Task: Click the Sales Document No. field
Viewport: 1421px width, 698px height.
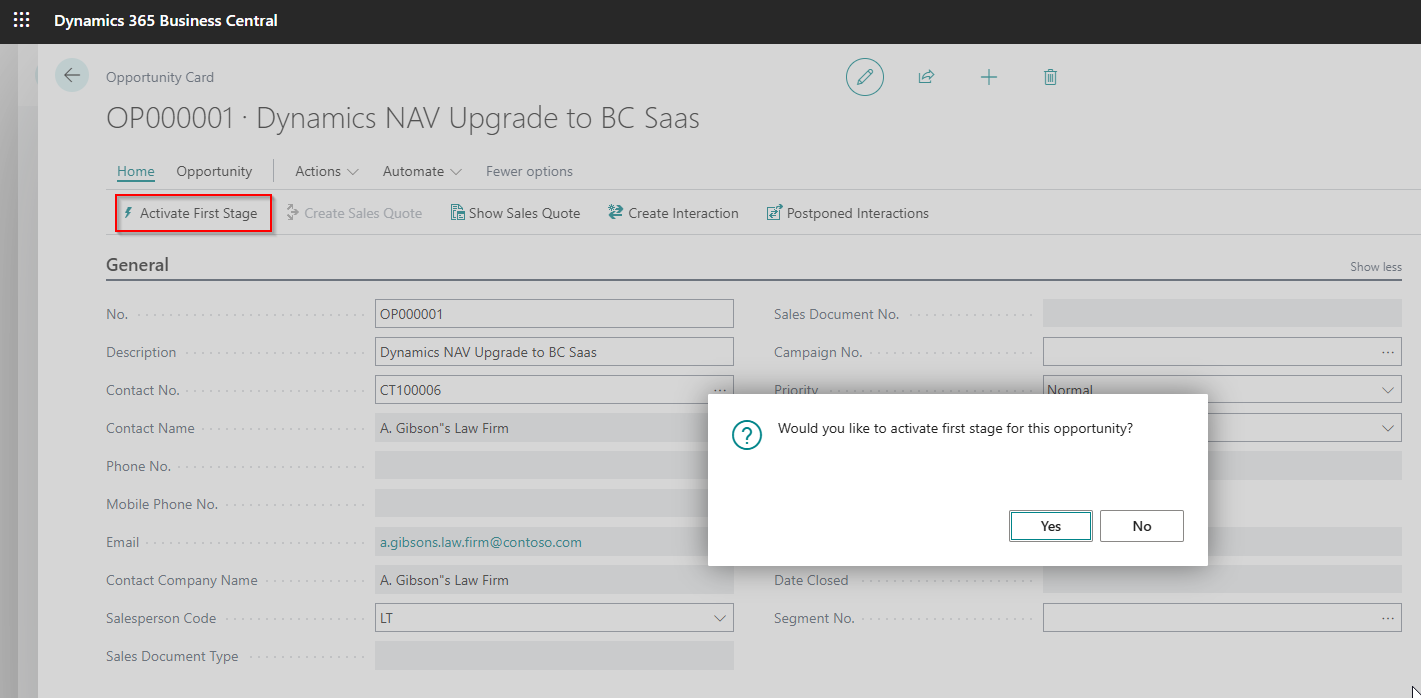Action: click(1222, 314)
